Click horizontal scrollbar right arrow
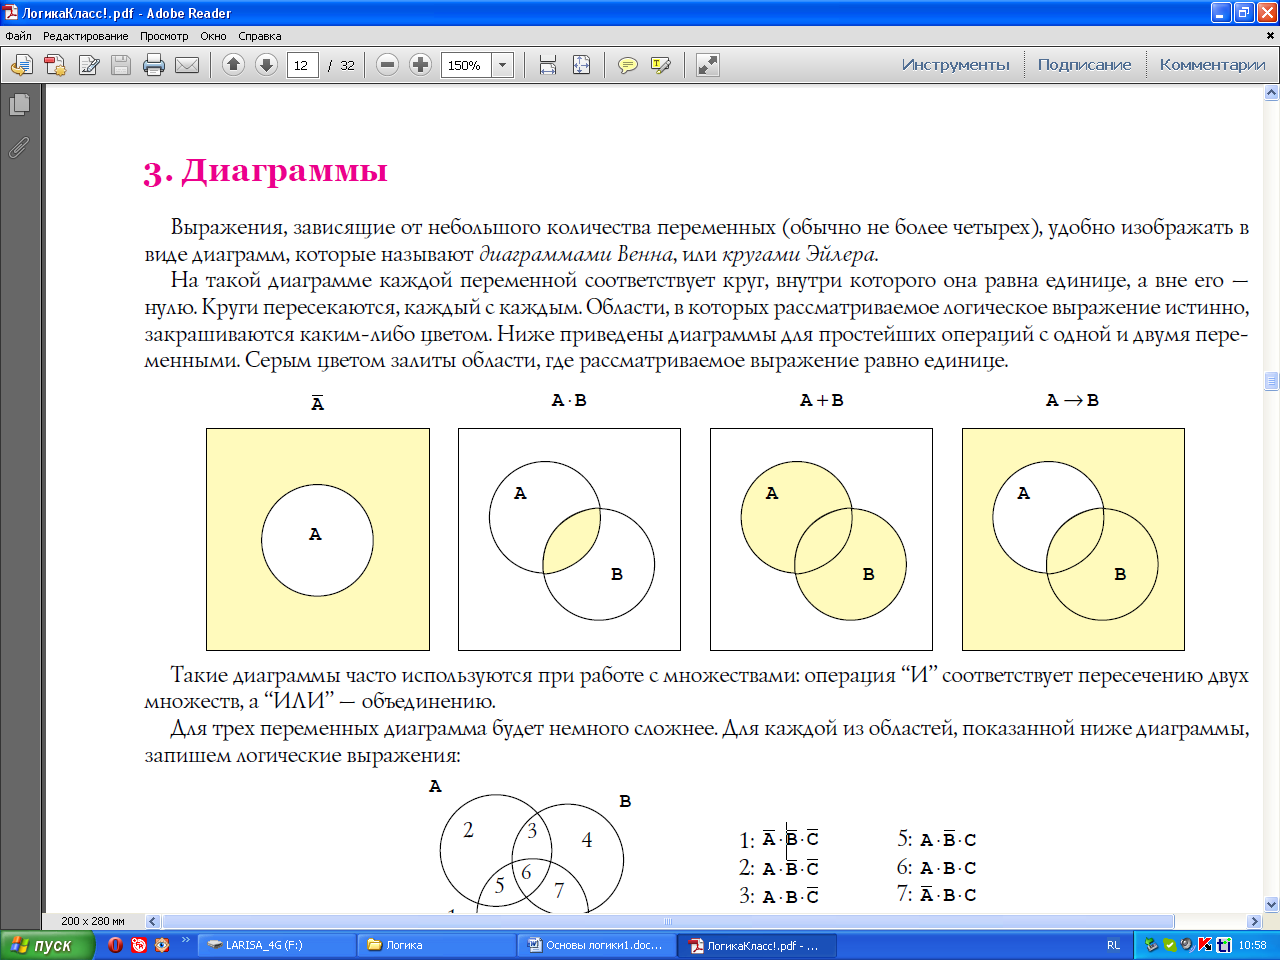1280x960 pixels. pos(1255,921)
